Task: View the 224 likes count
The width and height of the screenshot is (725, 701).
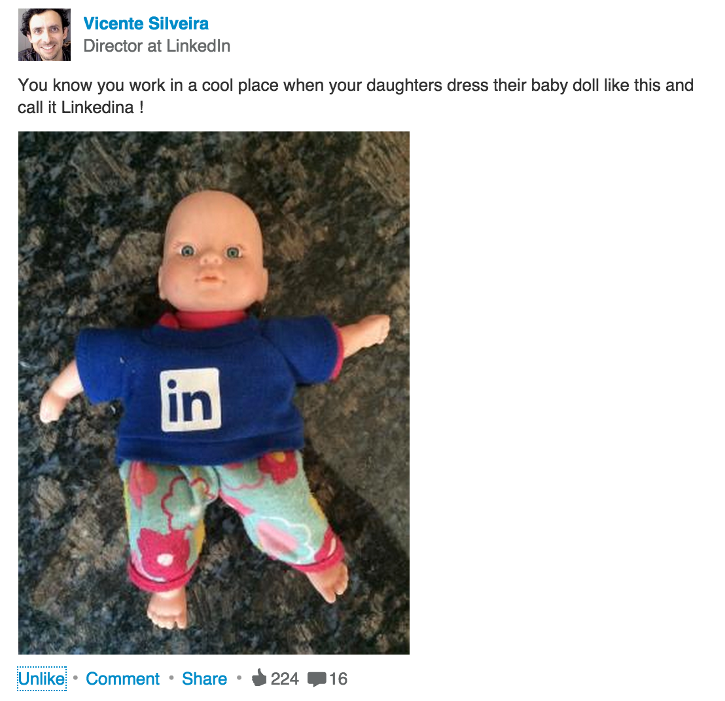Action: pyautogui.click(x=285, y=679)
